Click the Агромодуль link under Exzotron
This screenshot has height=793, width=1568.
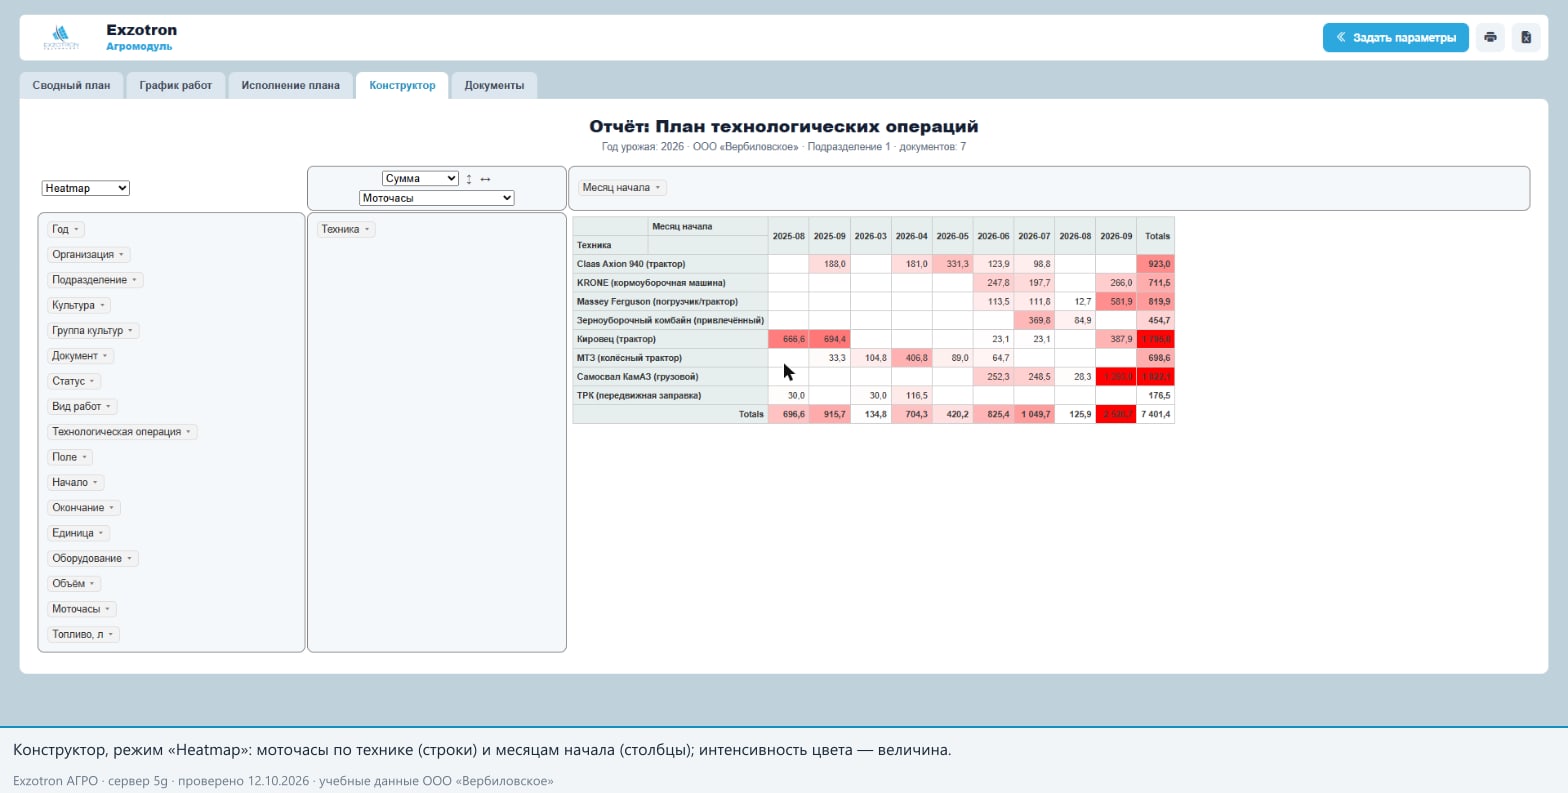(x=139, y=46)
